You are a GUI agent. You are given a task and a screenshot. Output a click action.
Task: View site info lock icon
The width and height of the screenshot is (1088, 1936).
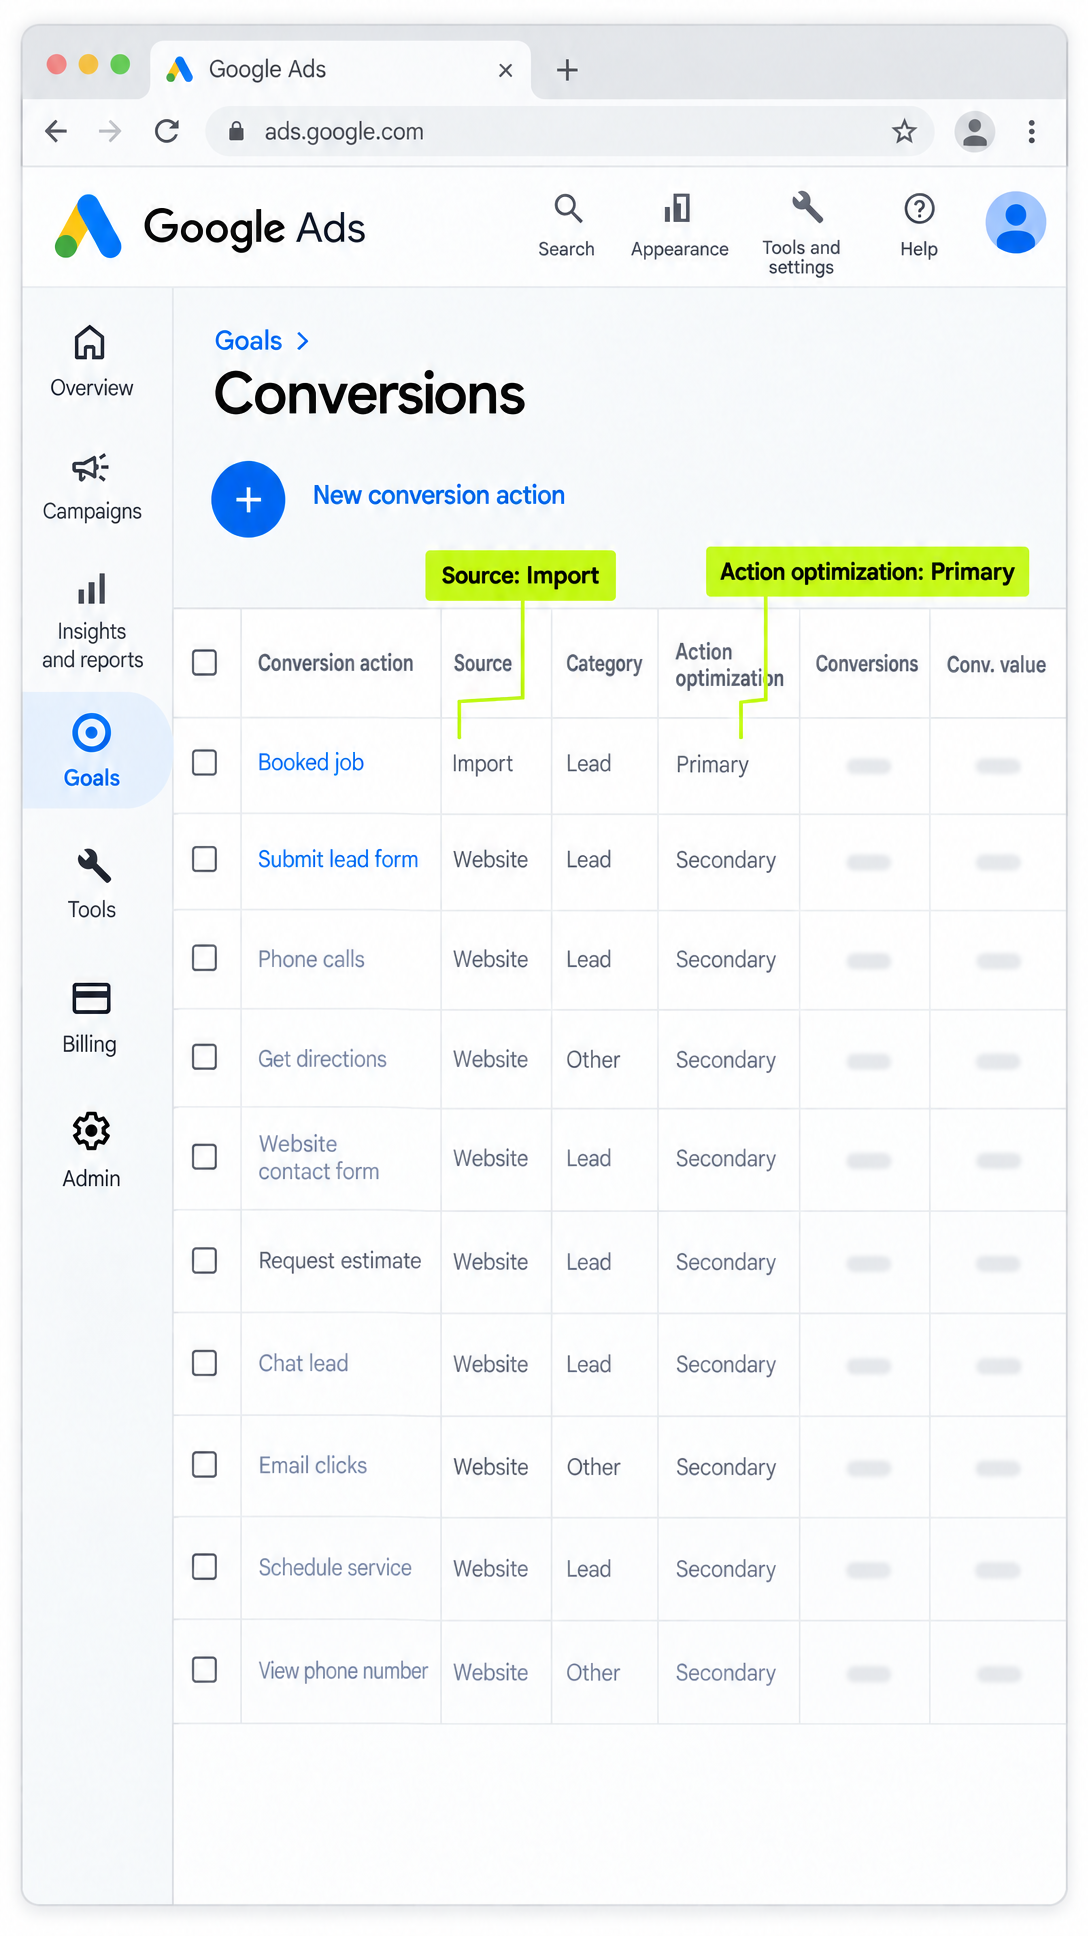(x=236, y=131)
